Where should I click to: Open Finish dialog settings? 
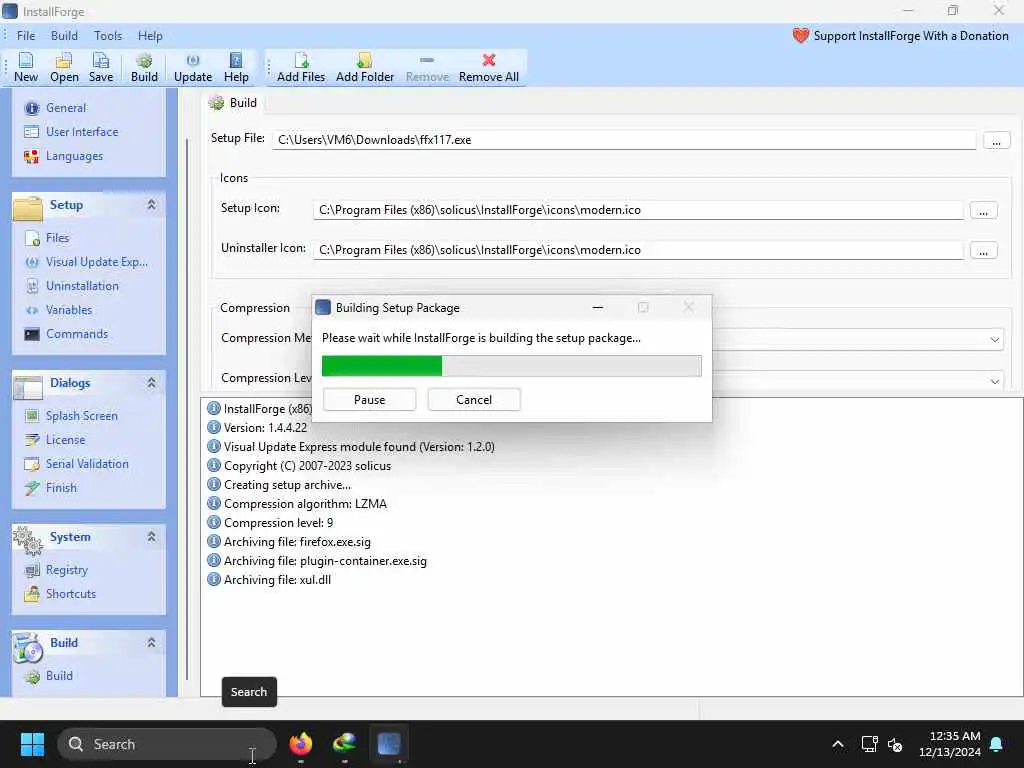pyautogui.click(x=50, y=488)
